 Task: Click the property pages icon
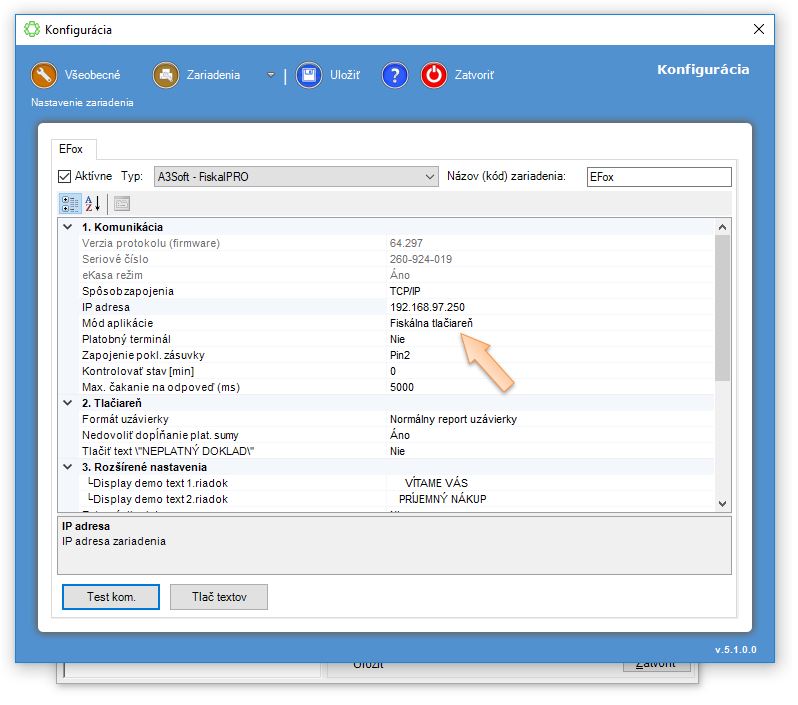[x=121, y=203]
